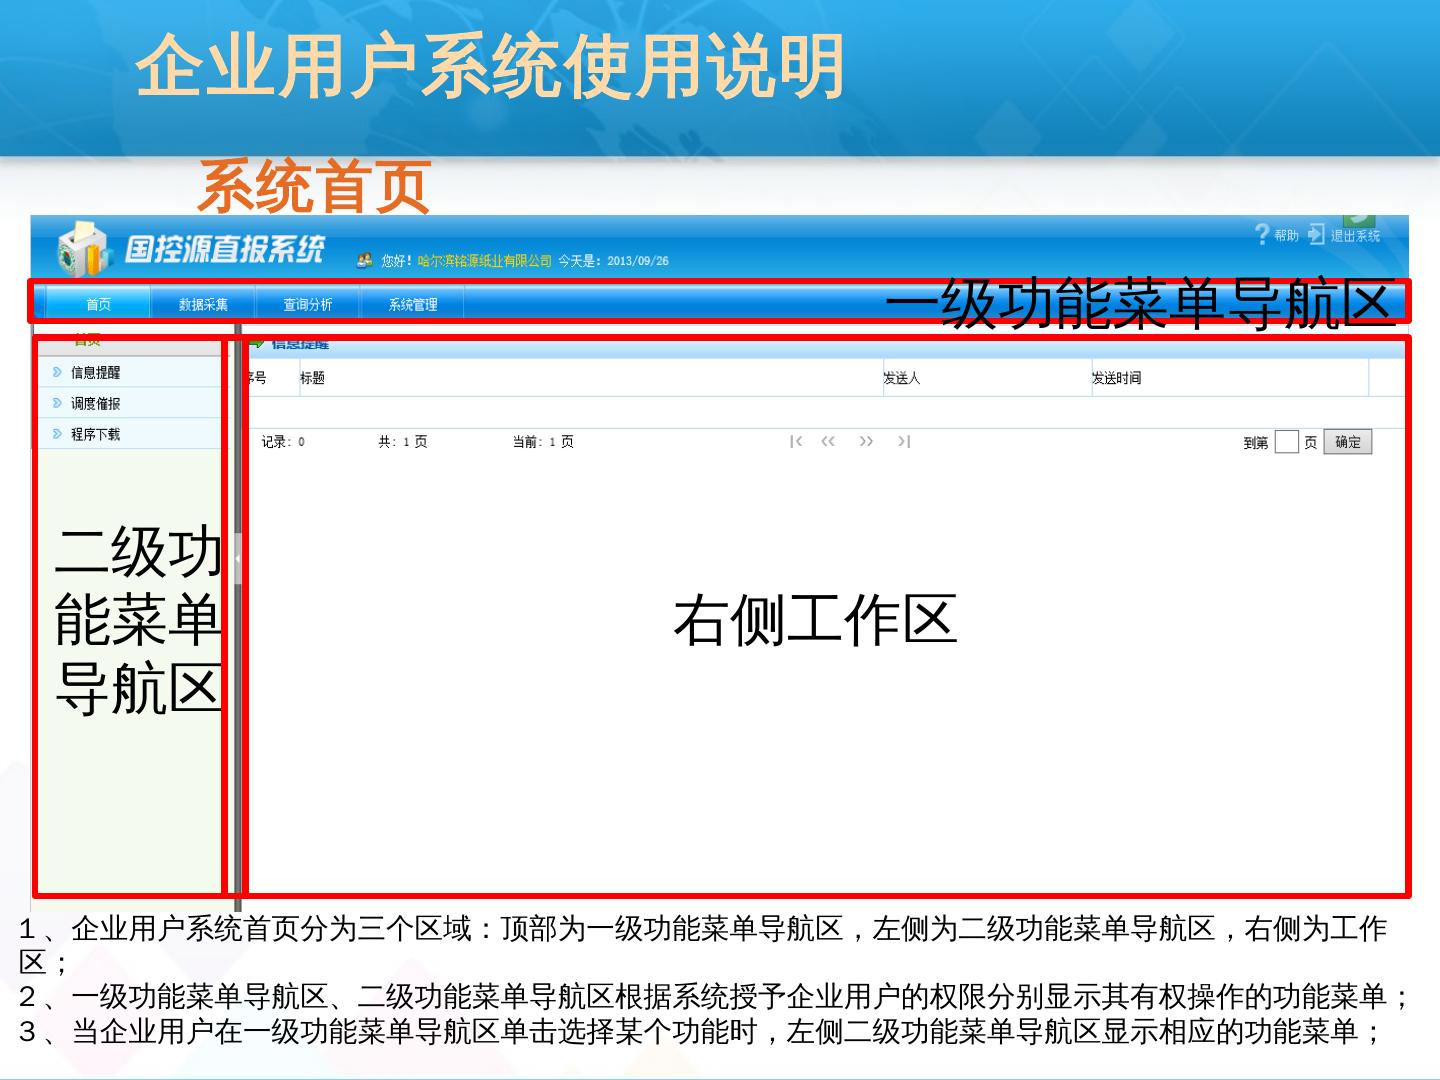
Task: Select 程序下载 in the left menu
Action: (x=95, y=435)
